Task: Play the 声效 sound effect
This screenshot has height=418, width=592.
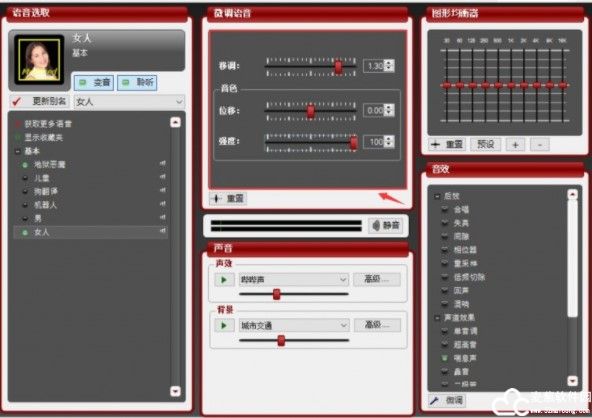Action: [224, 280]
